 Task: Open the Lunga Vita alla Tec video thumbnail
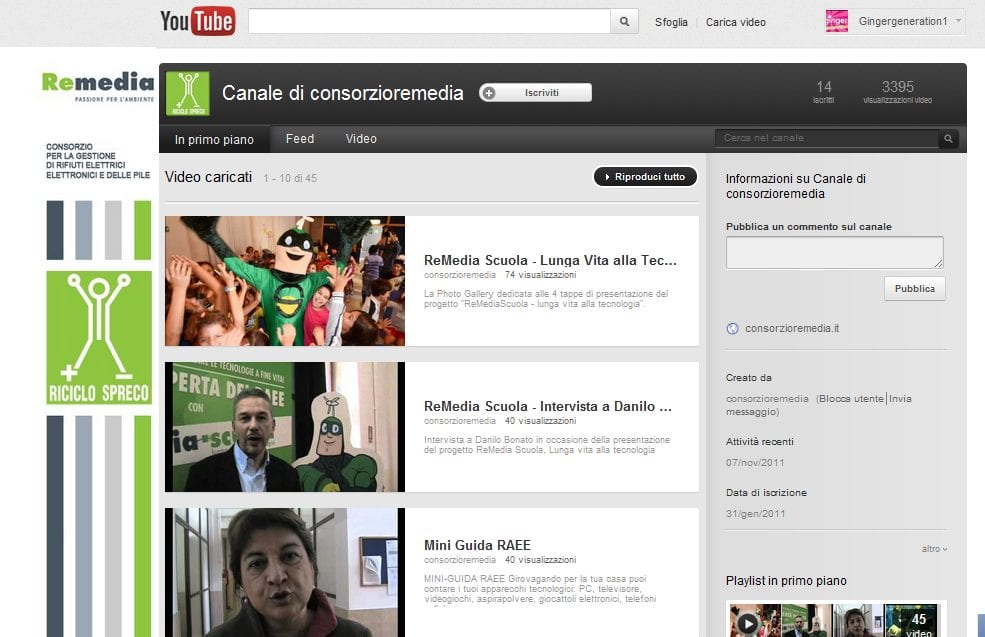(x=285, y=281)
